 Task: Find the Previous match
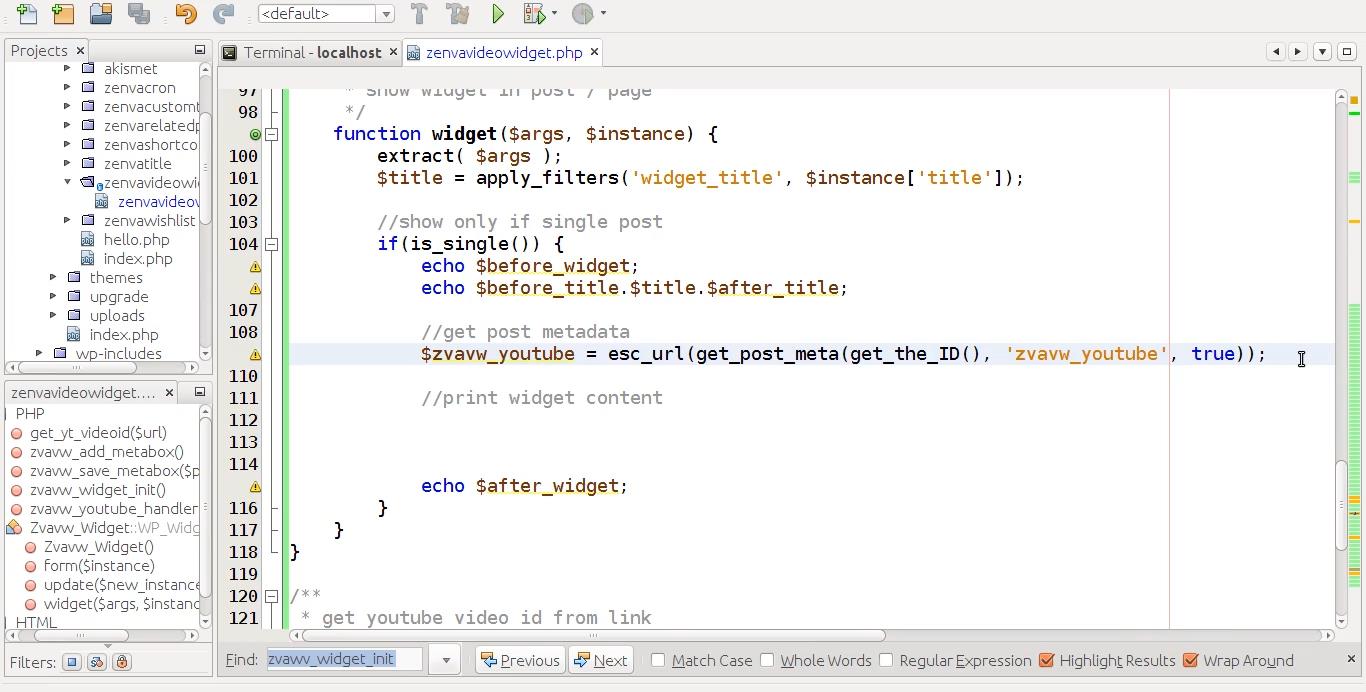[x=520, y=660]
